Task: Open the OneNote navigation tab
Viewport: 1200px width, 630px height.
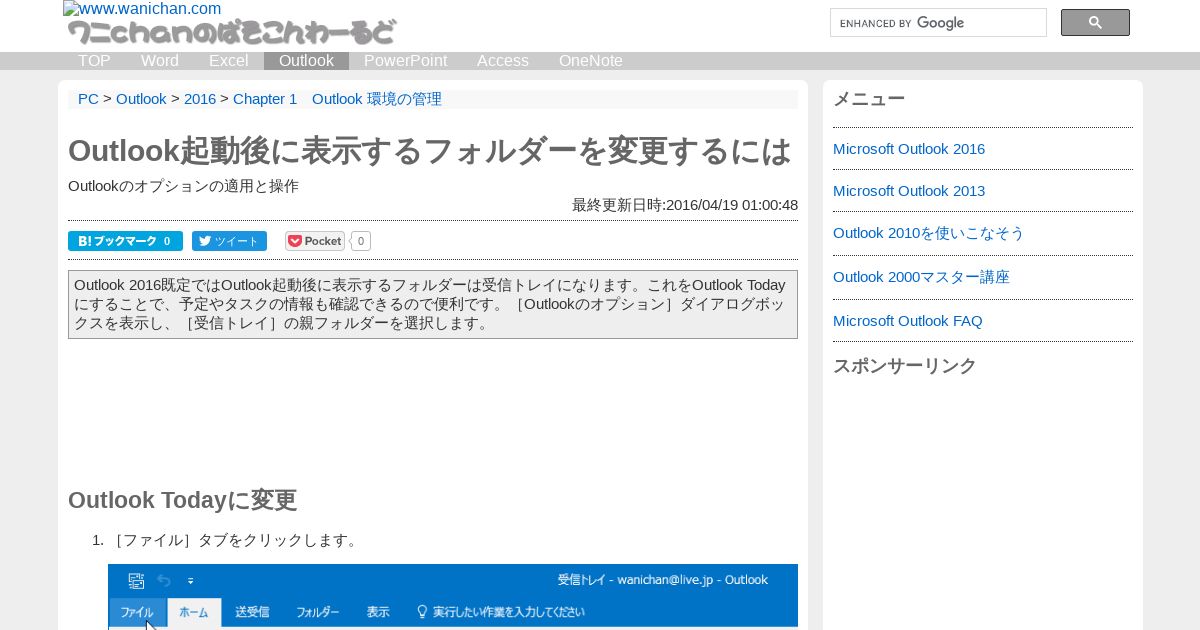Action: tap(591, 61)
